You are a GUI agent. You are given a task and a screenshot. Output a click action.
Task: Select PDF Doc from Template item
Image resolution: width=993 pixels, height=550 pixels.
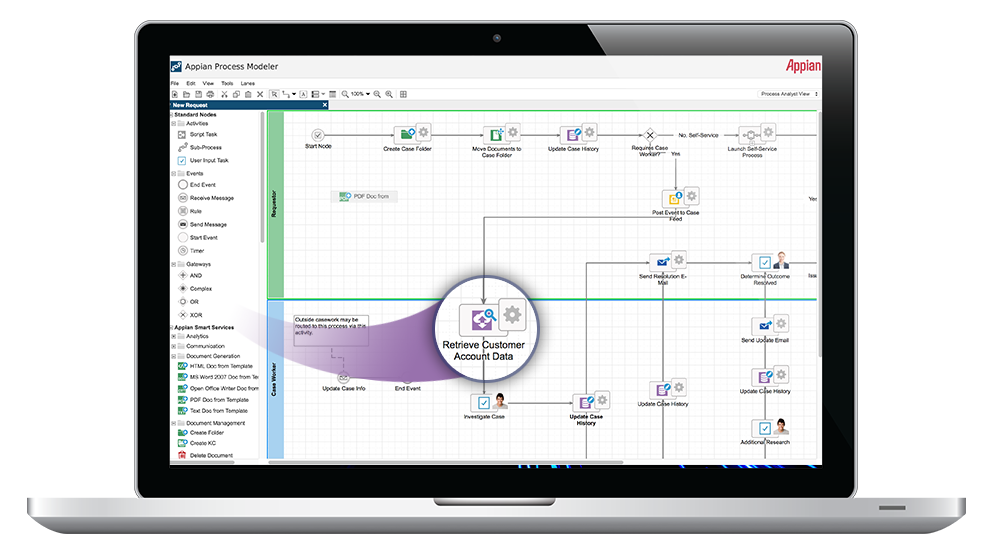coord(218,399)
